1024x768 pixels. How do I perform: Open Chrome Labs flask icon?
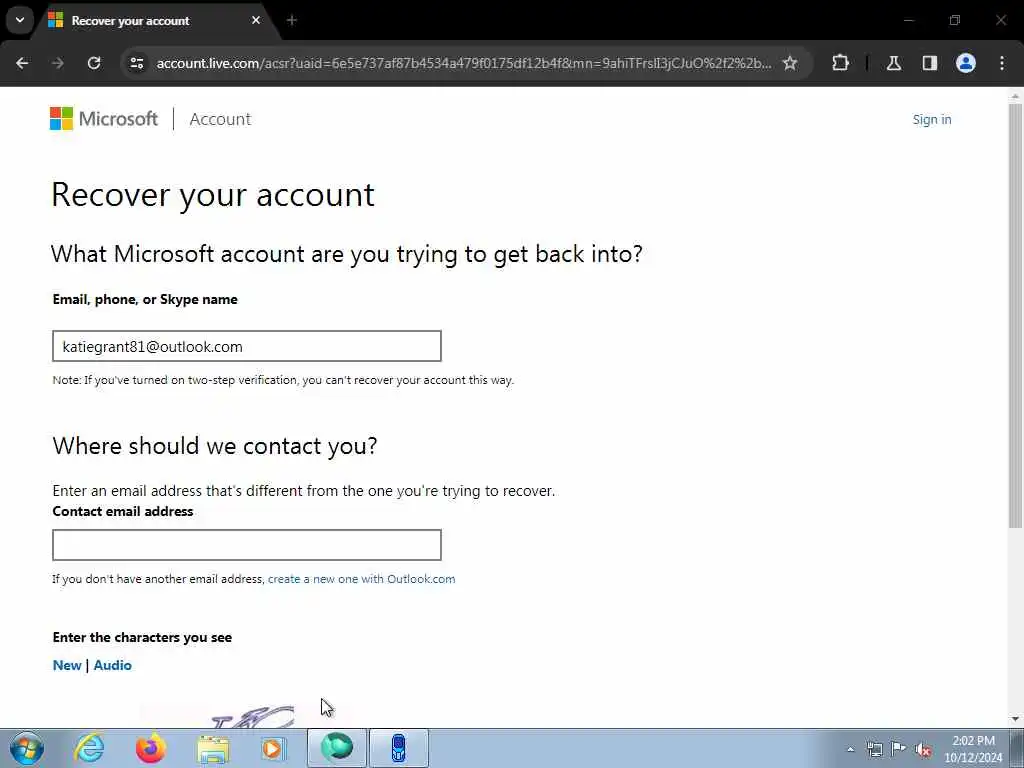tap(893, 63)
